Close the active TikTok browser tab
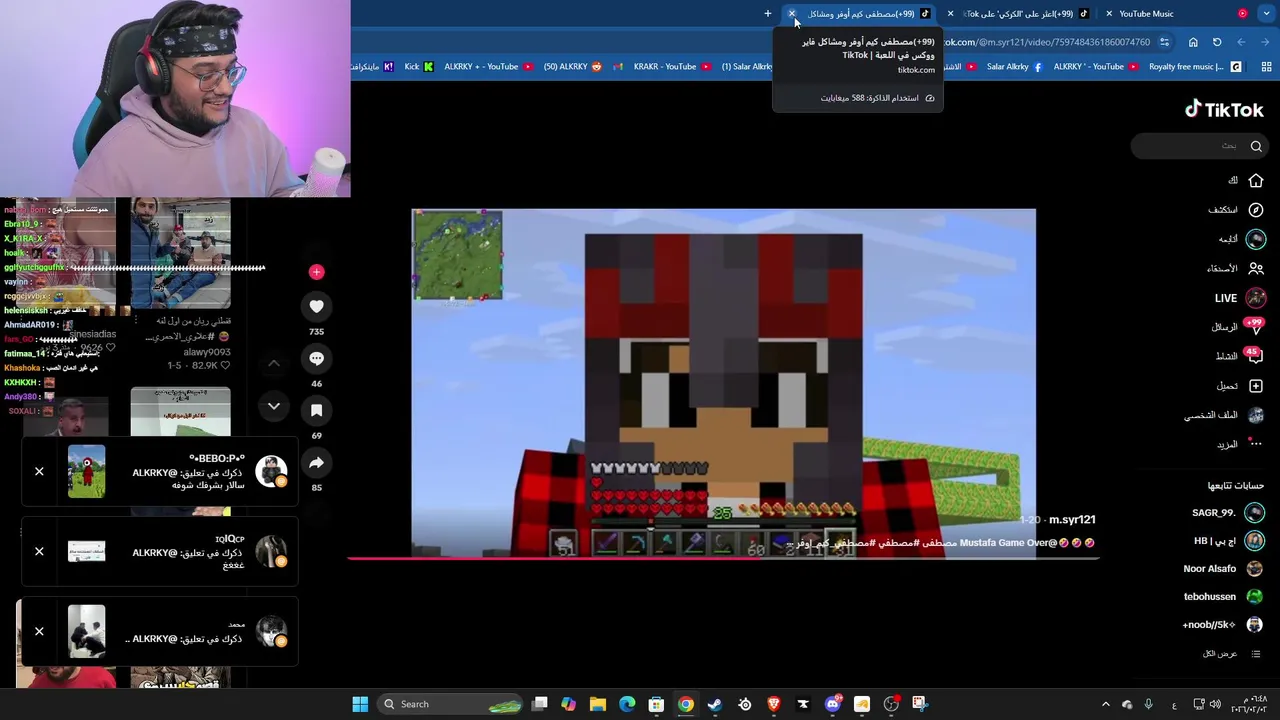1280x720 pixels. 791,14
